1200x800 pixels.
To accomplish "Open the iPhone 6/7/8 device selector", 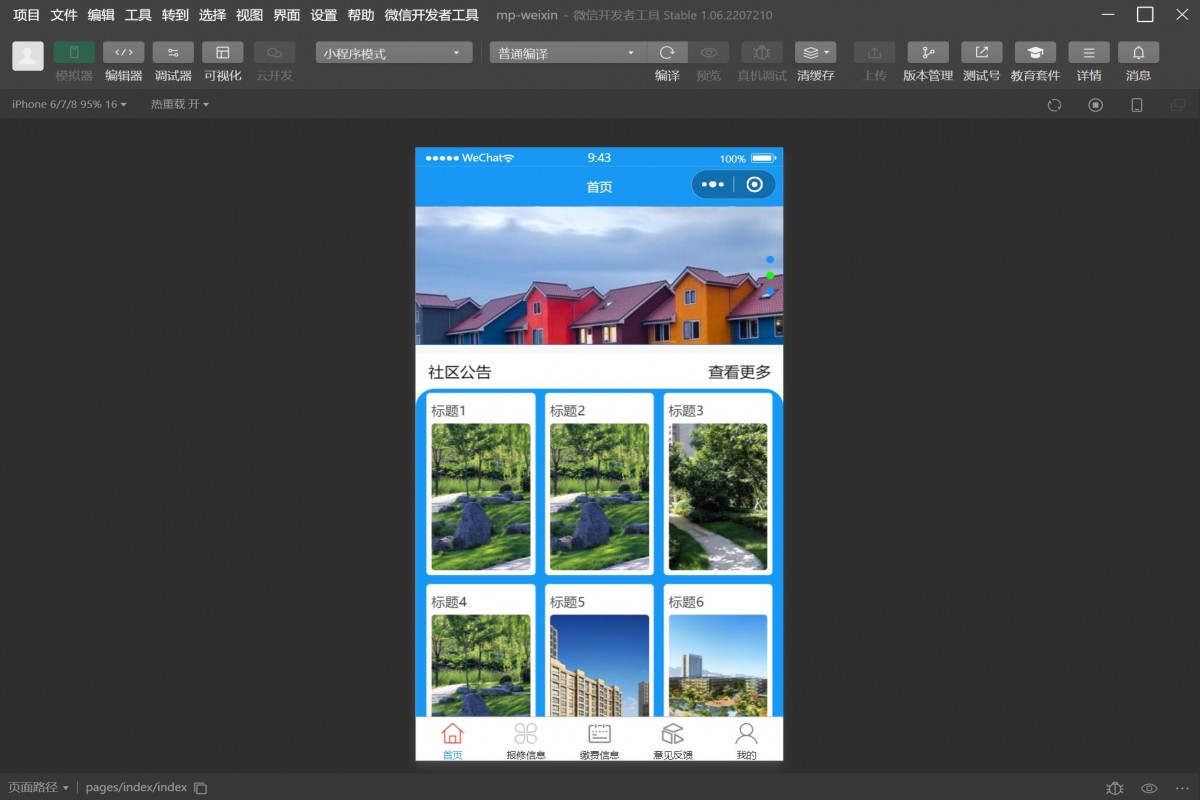I will (68, 104).
